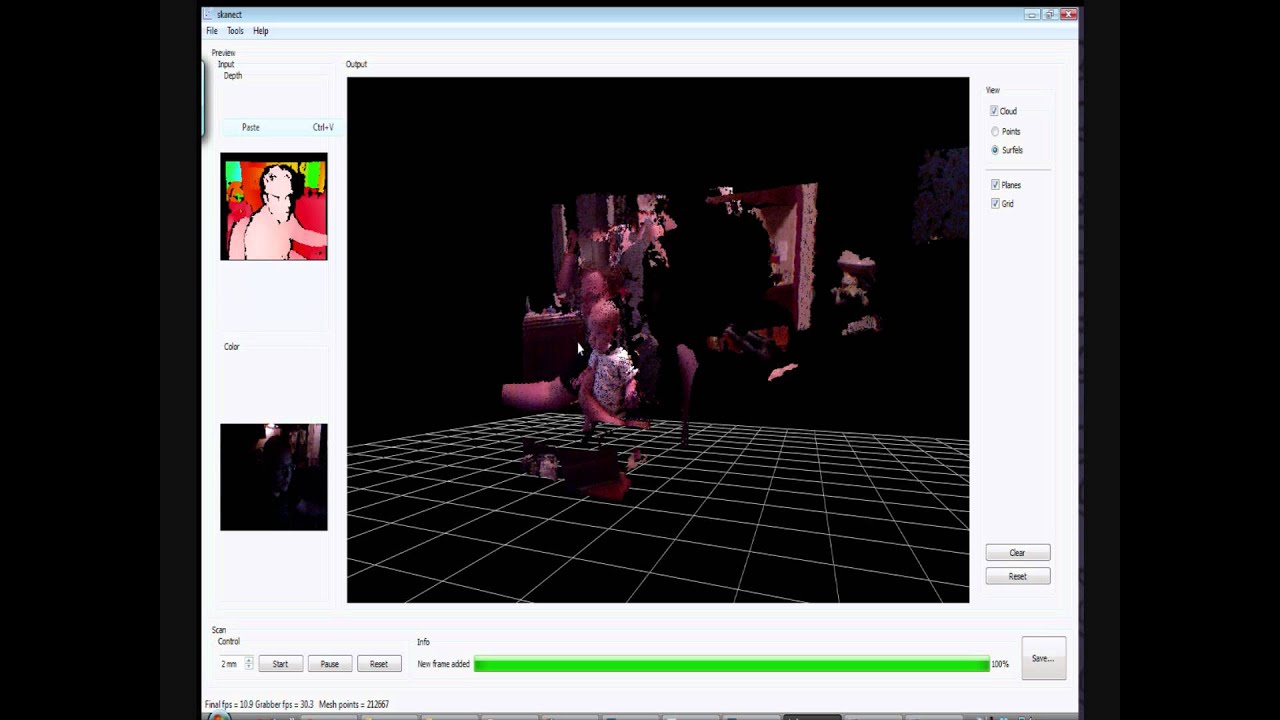Click the 2 mm resolution field

point(231,664)
